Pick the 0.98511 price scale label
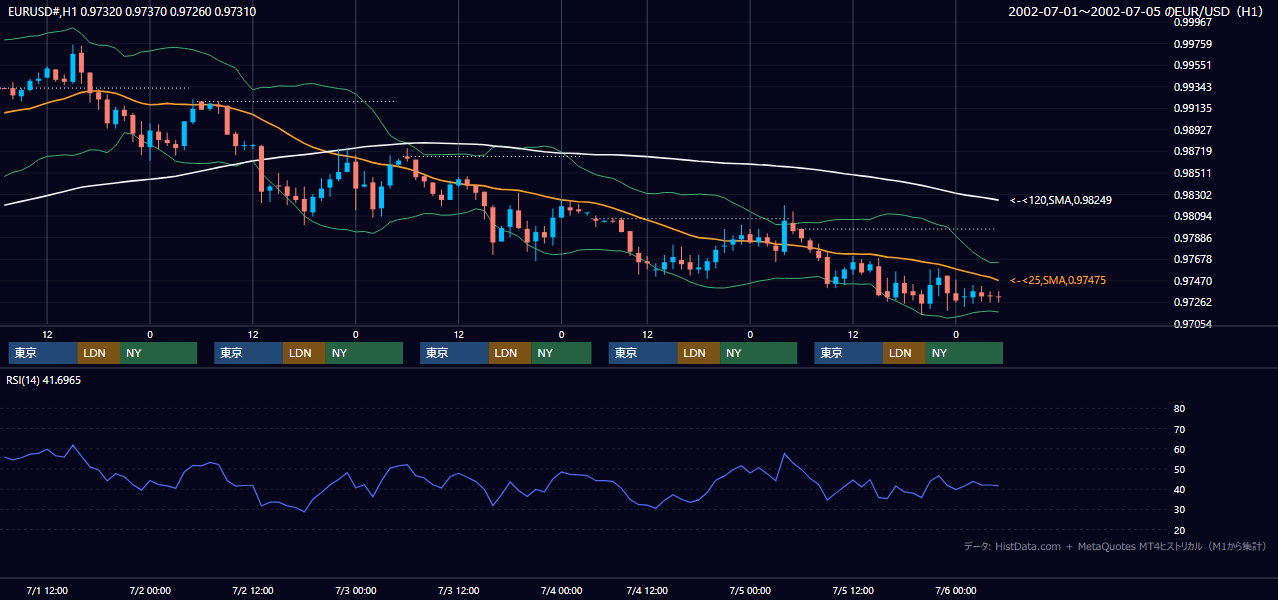The image size is (1278, 600). tap(1192, 173)
